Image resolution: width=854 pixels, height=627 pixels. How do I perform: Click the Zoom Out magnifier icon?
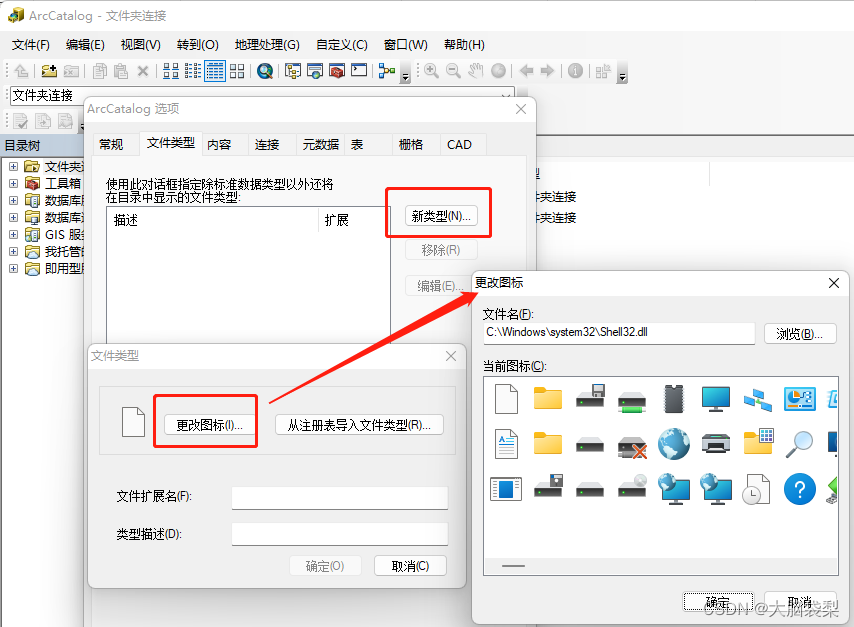(453, 71)
